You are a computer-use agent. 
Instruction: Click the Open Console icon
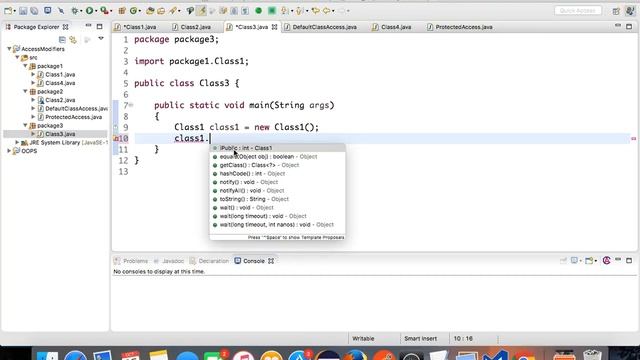click(x=589, y=260)
